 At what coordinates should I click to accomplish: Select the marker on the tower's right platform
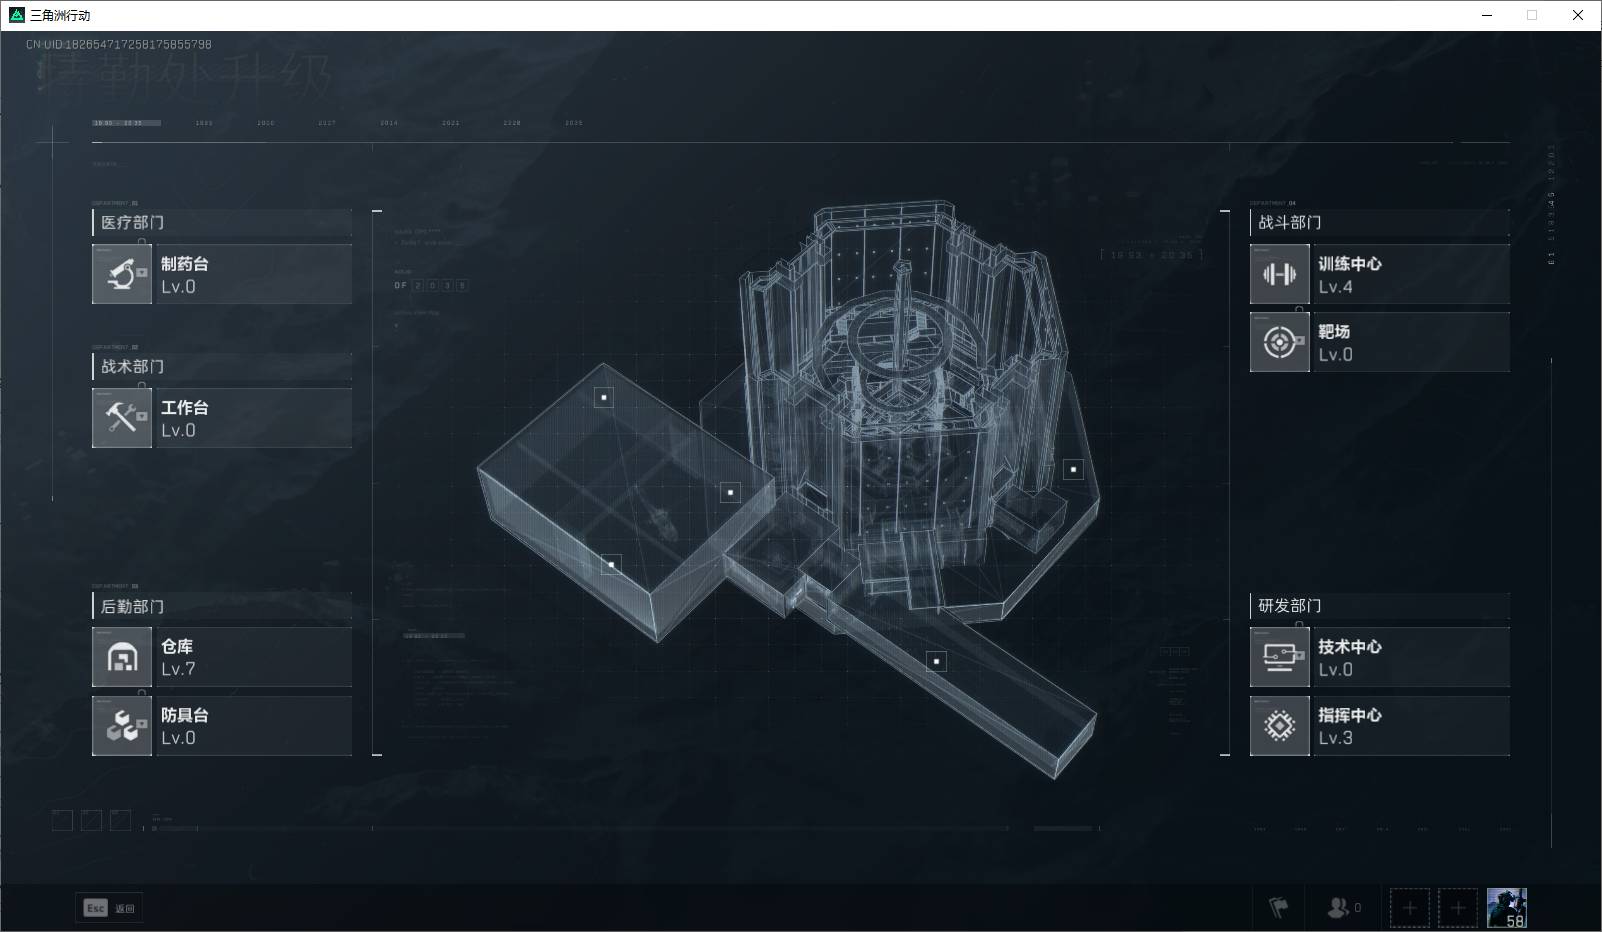[x=1073, y=469]
